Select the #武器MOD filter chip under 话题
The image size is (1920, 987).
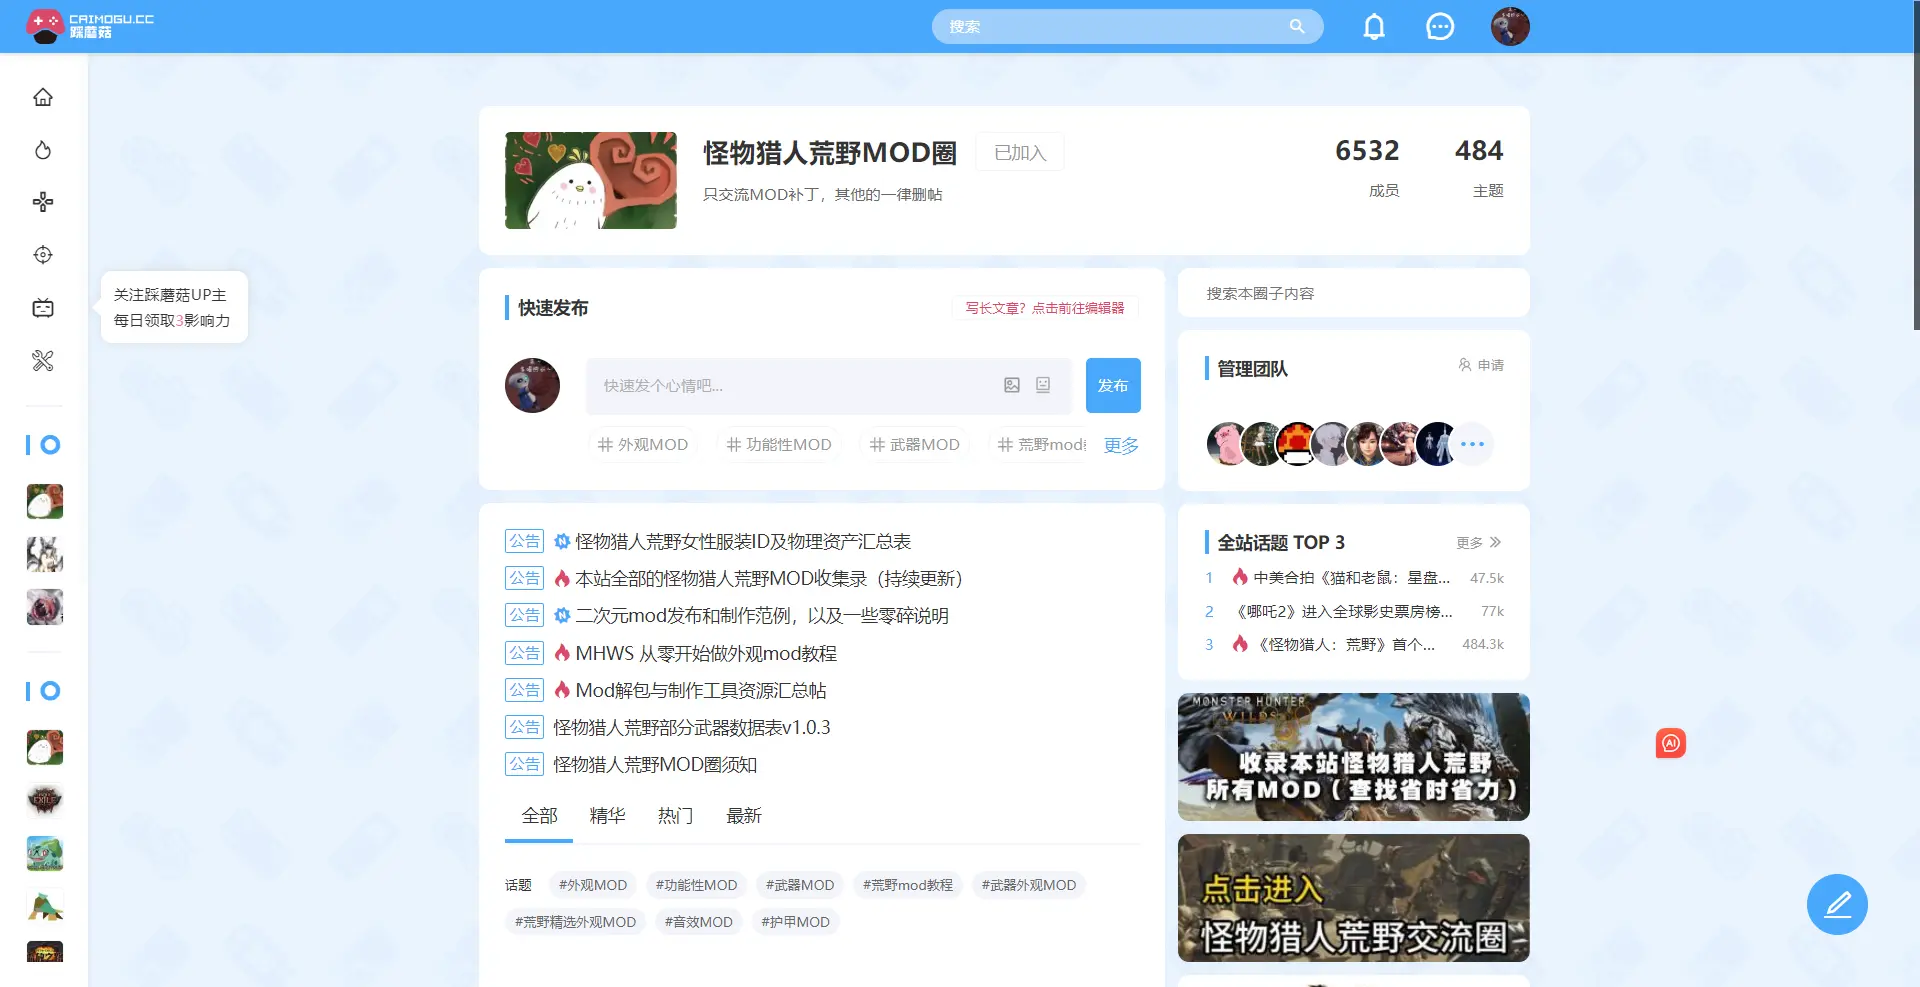(799, 885)
